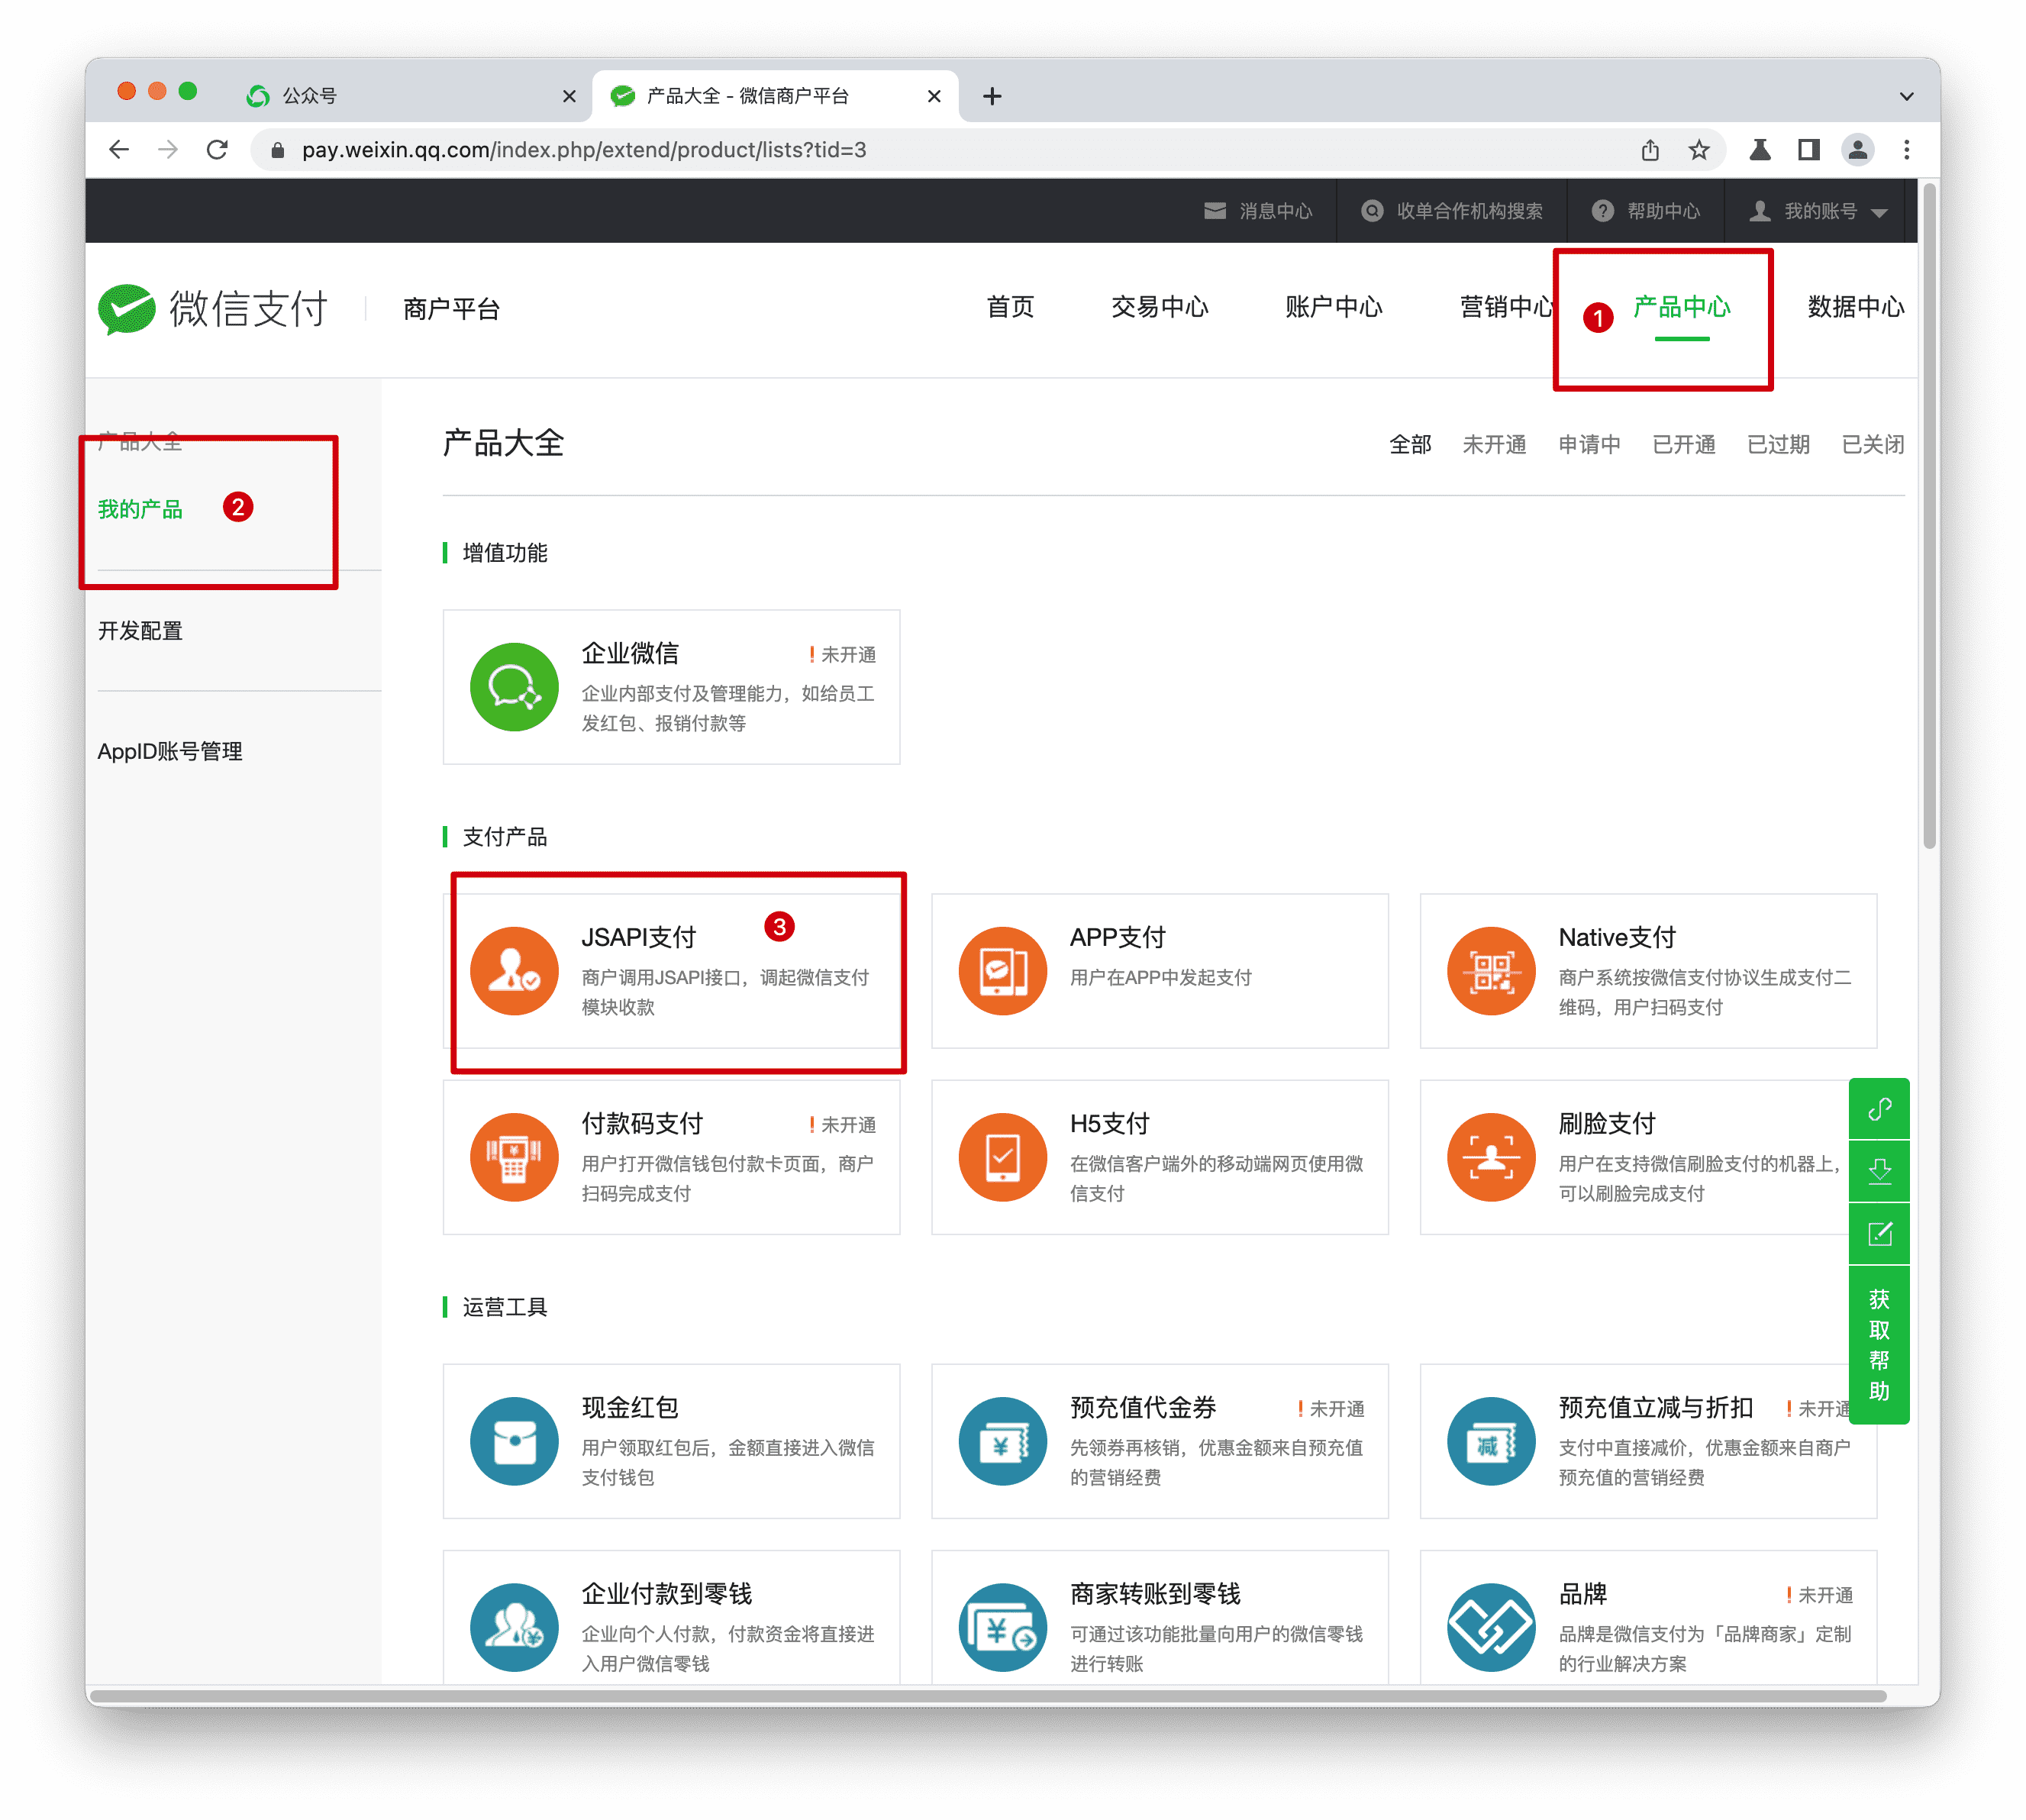Filter products by 申请中
Image resolution: width=2026 pixels, height=1820 pixels.
(x=1589, y=444)
